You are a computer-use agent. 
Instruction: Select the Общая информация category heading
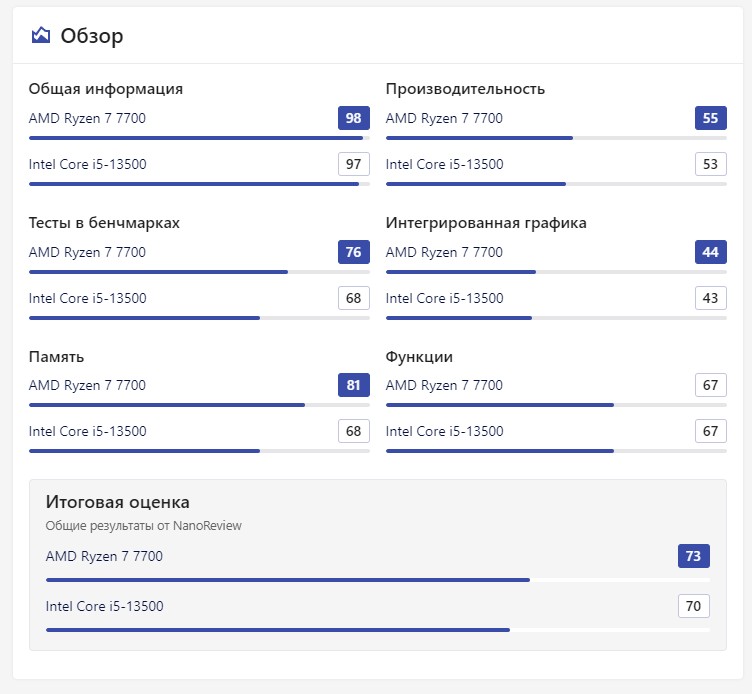[106, 89]
